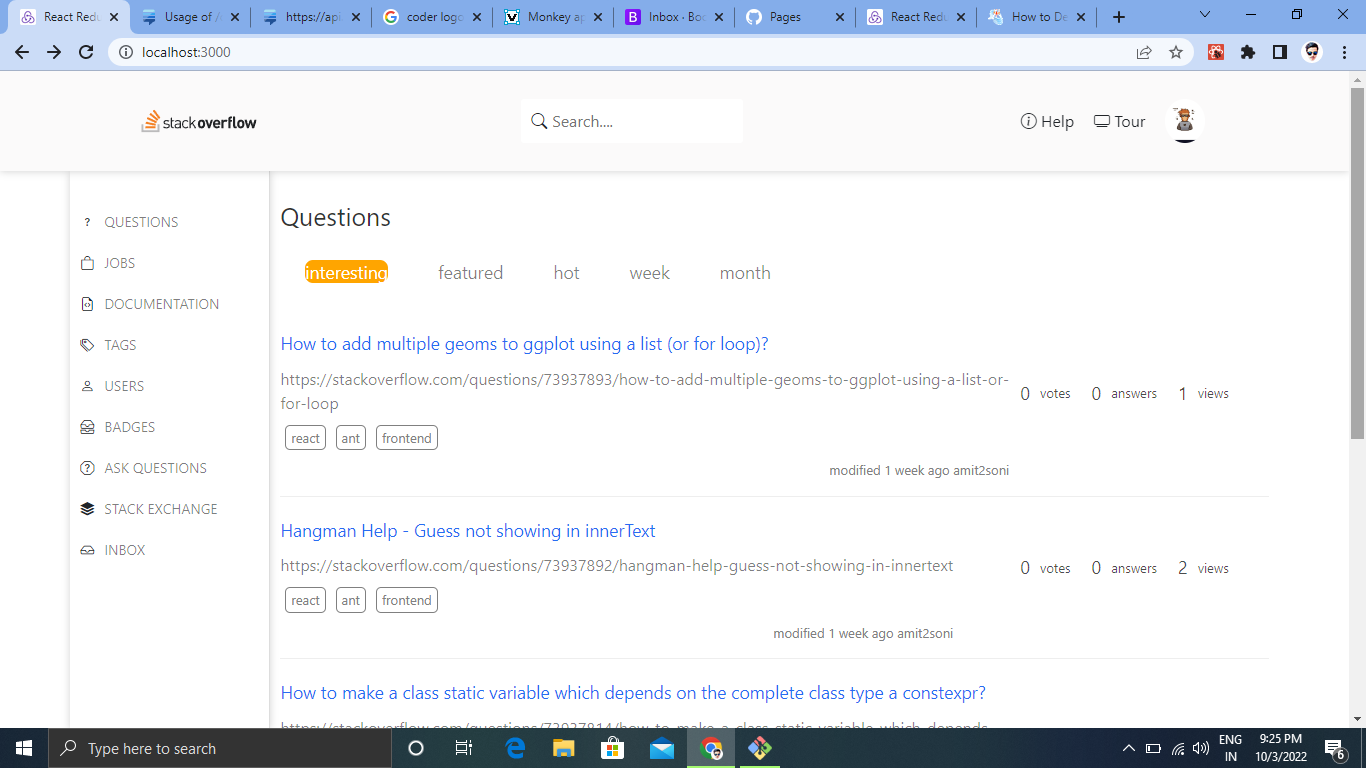Click the Stack Exchange stack icon
Image resolution: width=1366 pixels, height=768 pixels.
[x=87, y=508]
